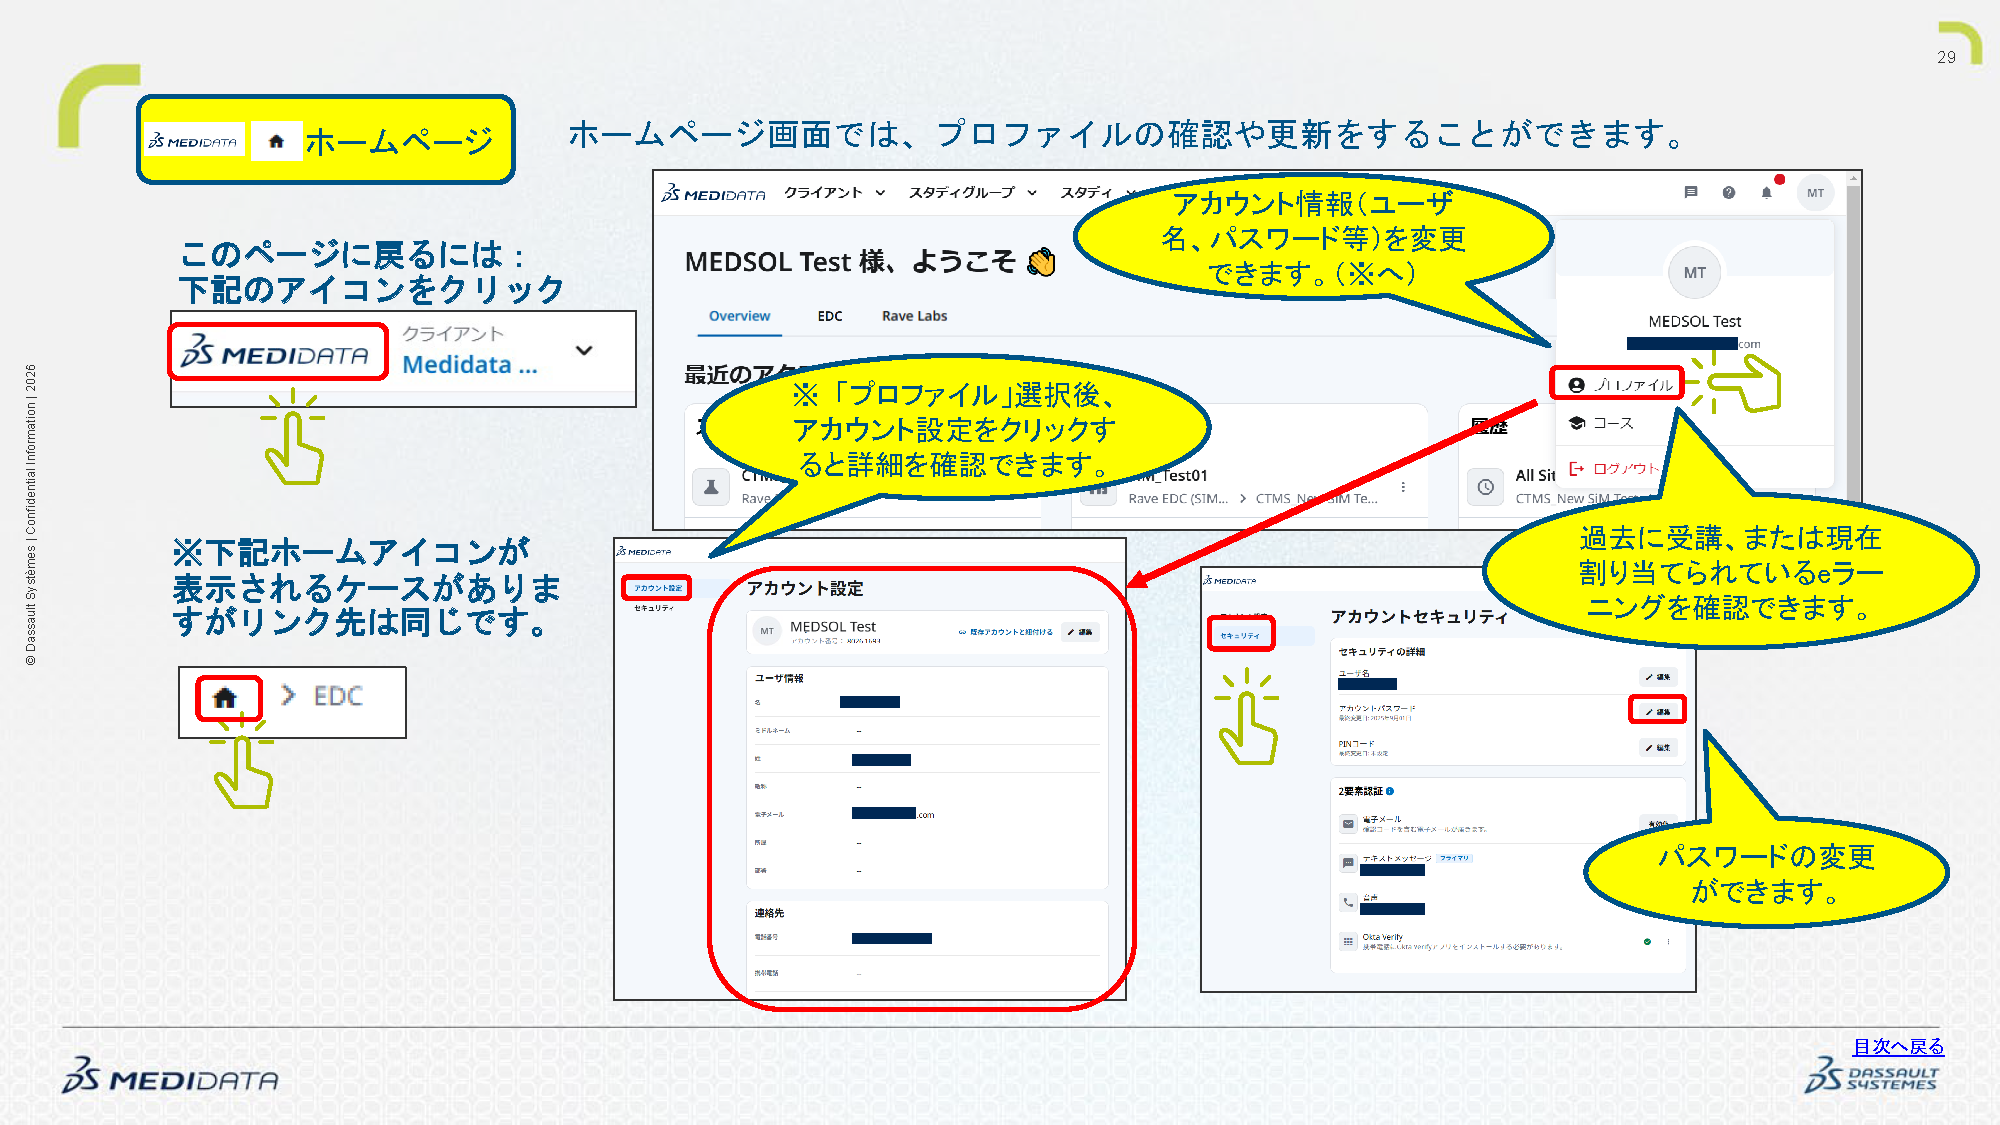
Task: Click the 既存アカウントと紐付ける link
Action: 1006,632
